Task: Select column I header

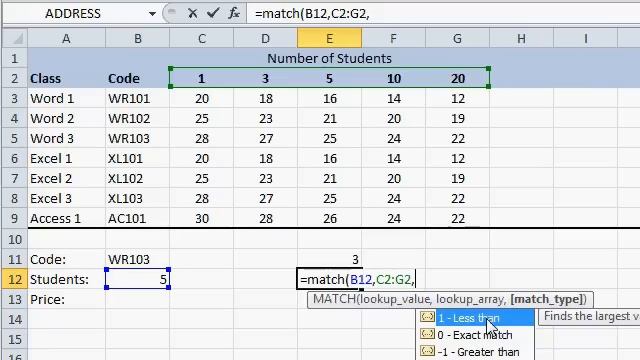Action: (586, 39)
